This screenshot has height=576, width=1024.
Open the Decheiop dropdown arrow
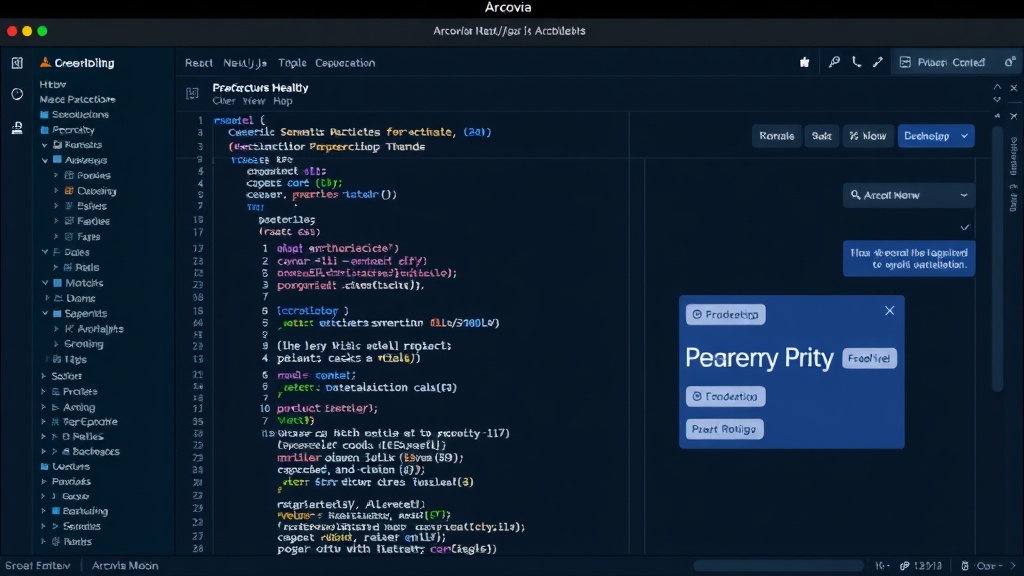[964, 136]
